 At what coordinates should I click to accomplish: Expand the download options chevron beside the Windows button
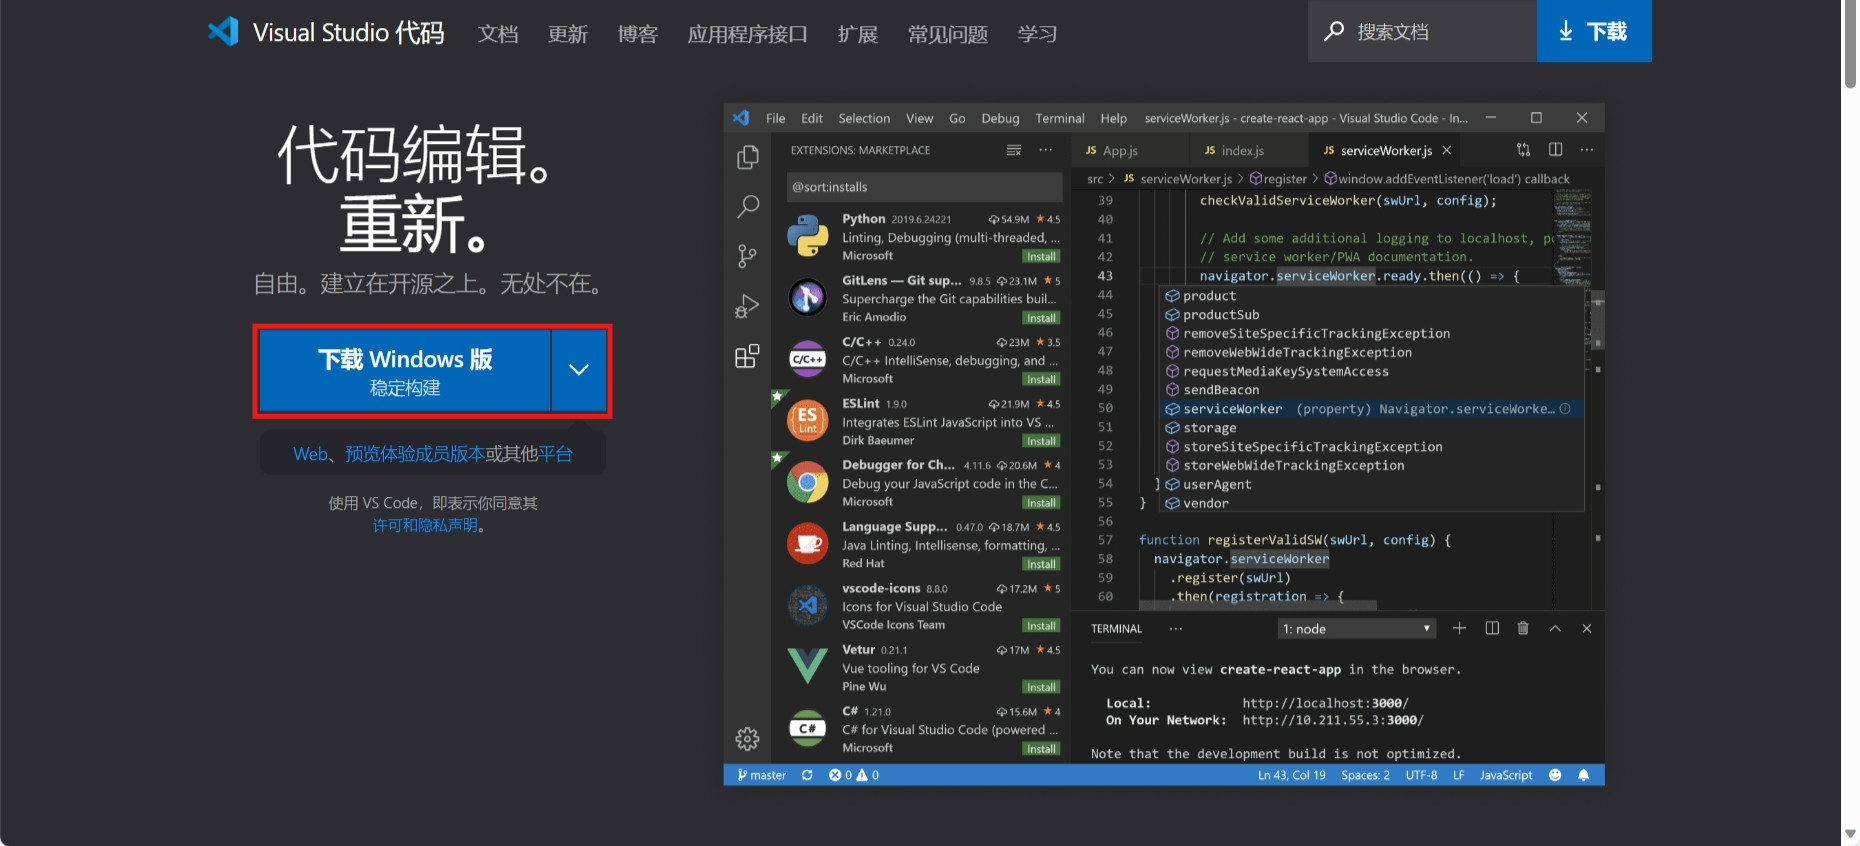click(579, 370)
